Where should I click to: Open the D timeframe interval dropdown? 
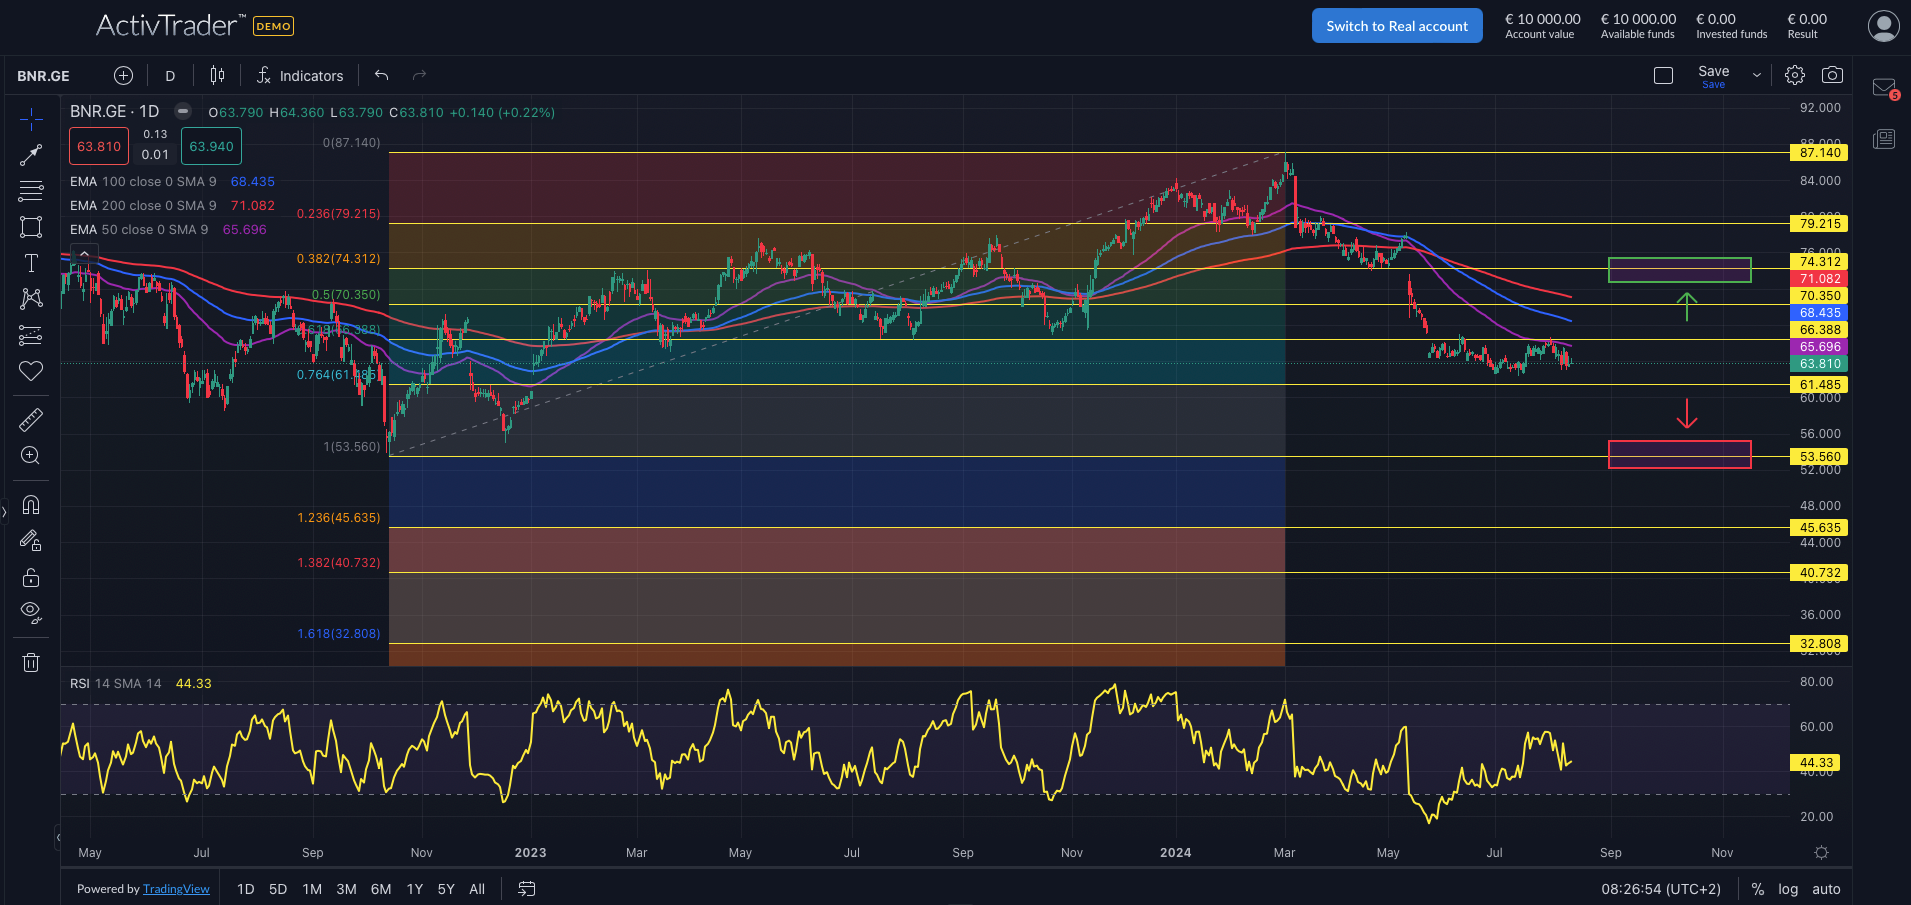click(x=170, y=76)
